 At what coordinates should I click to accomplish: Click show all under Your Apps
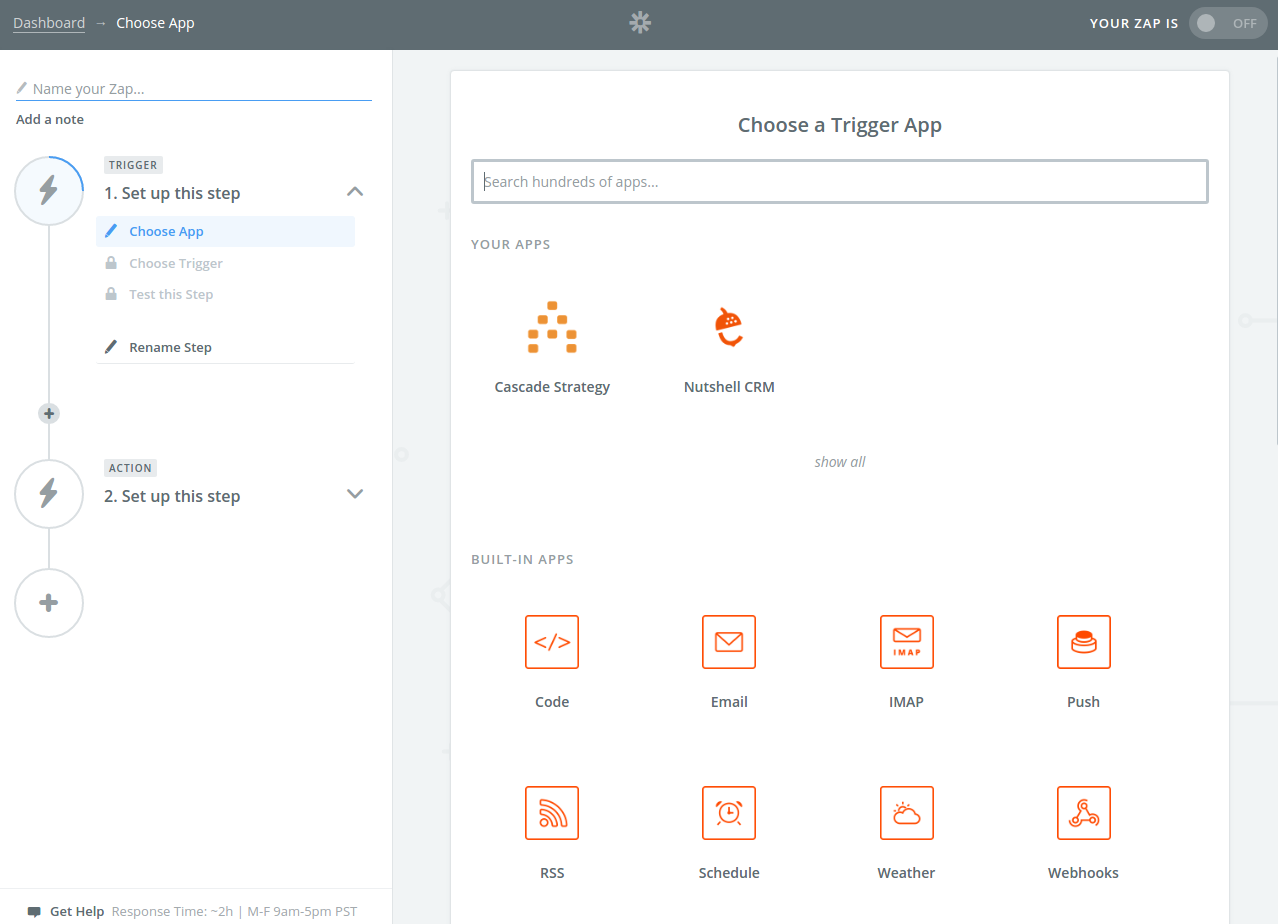[839, 461]
